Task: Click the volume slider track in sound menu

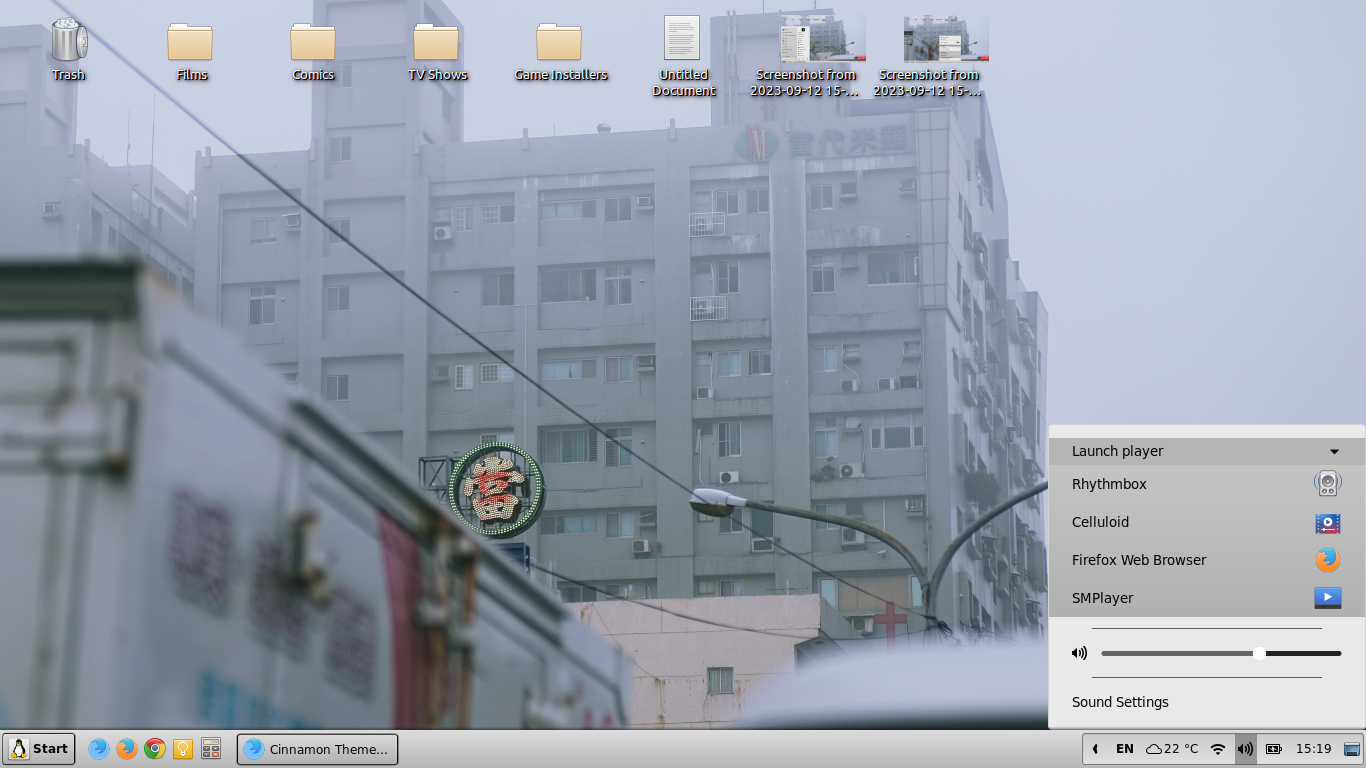Action: click(1221, 654)
